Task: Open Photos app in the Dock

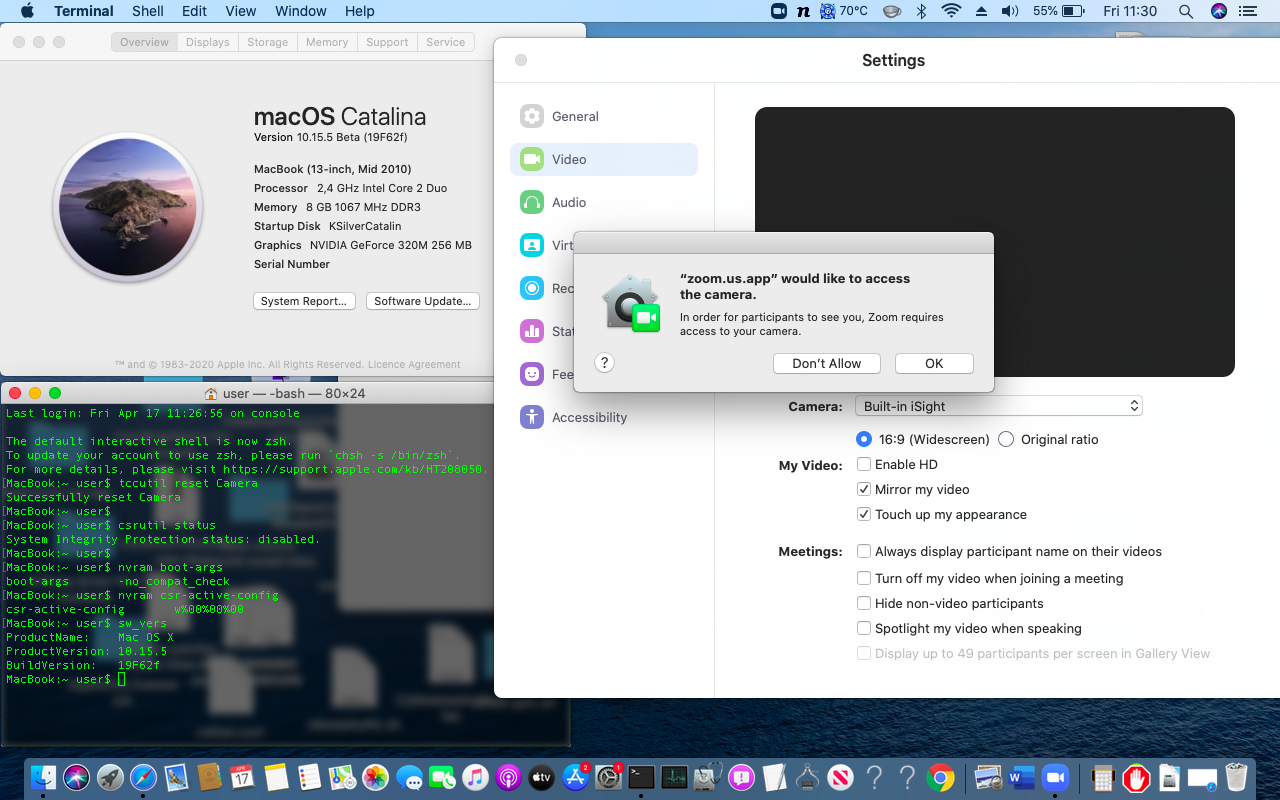Action: coord(375,777)
